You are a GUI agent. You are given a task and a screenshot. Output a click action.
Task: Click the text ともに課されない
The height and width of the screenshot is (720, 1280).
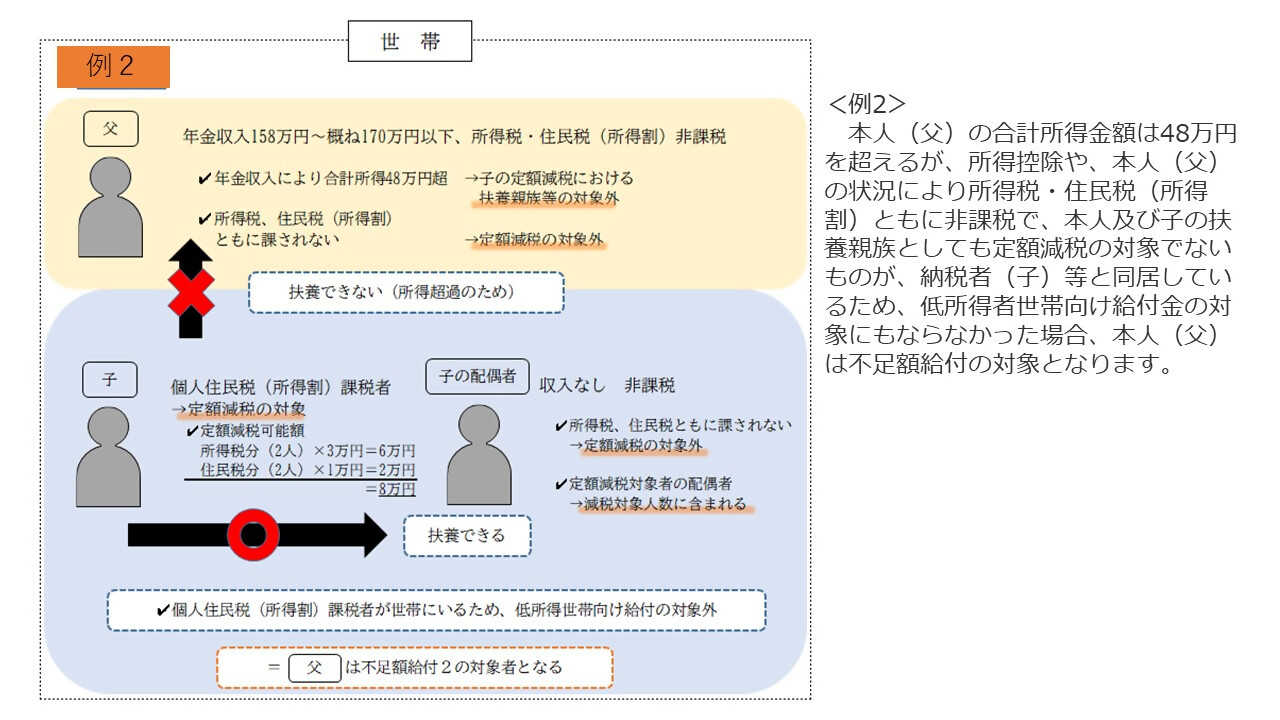tap(278, 239)
